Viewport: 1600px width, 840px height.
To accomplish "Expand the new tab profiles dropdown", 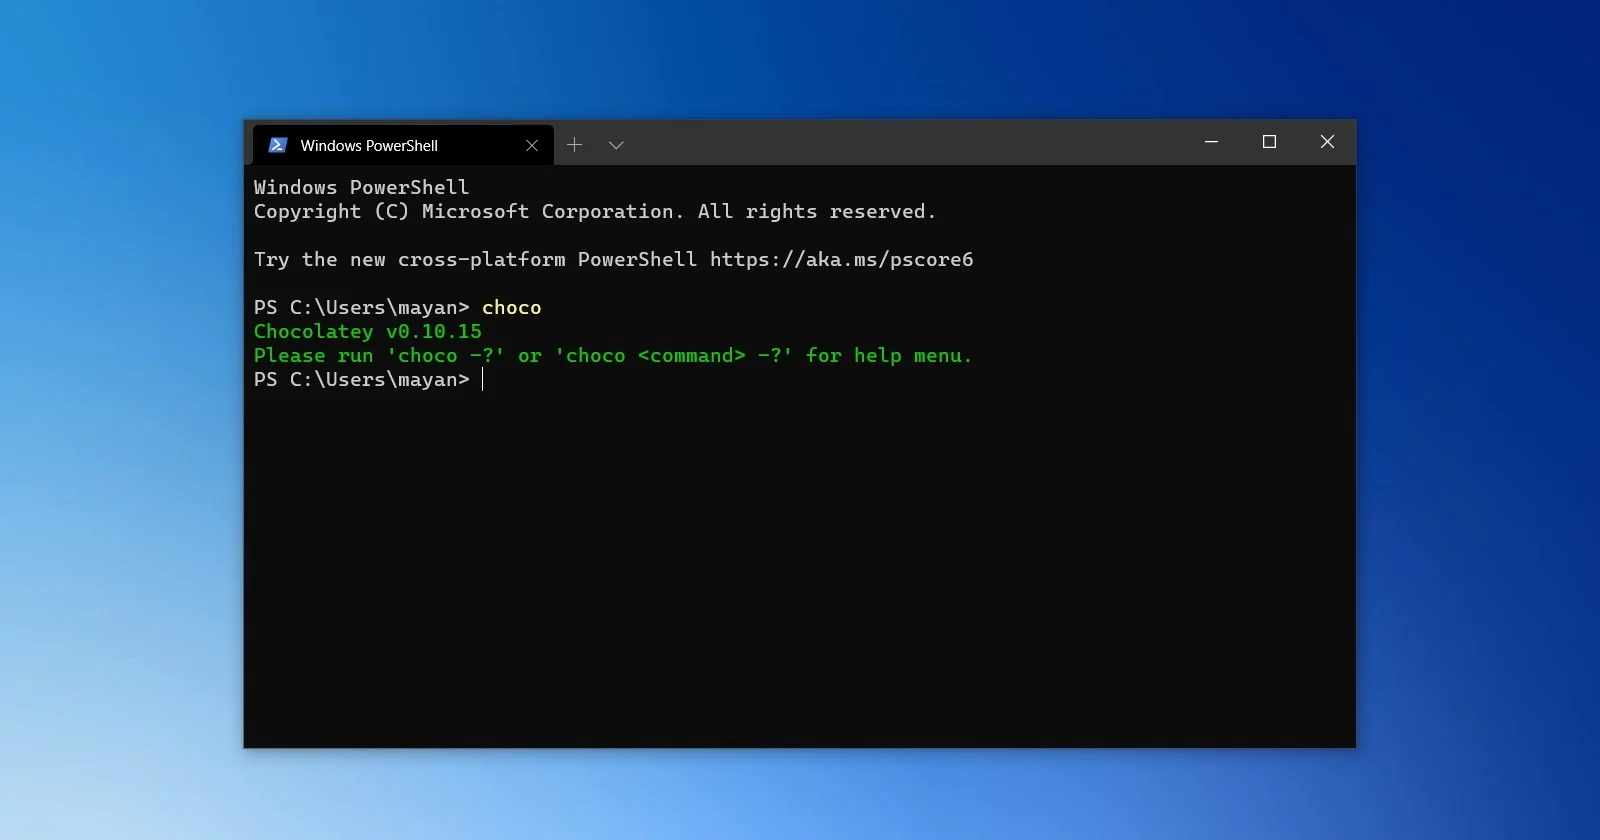I will point(616,145).
